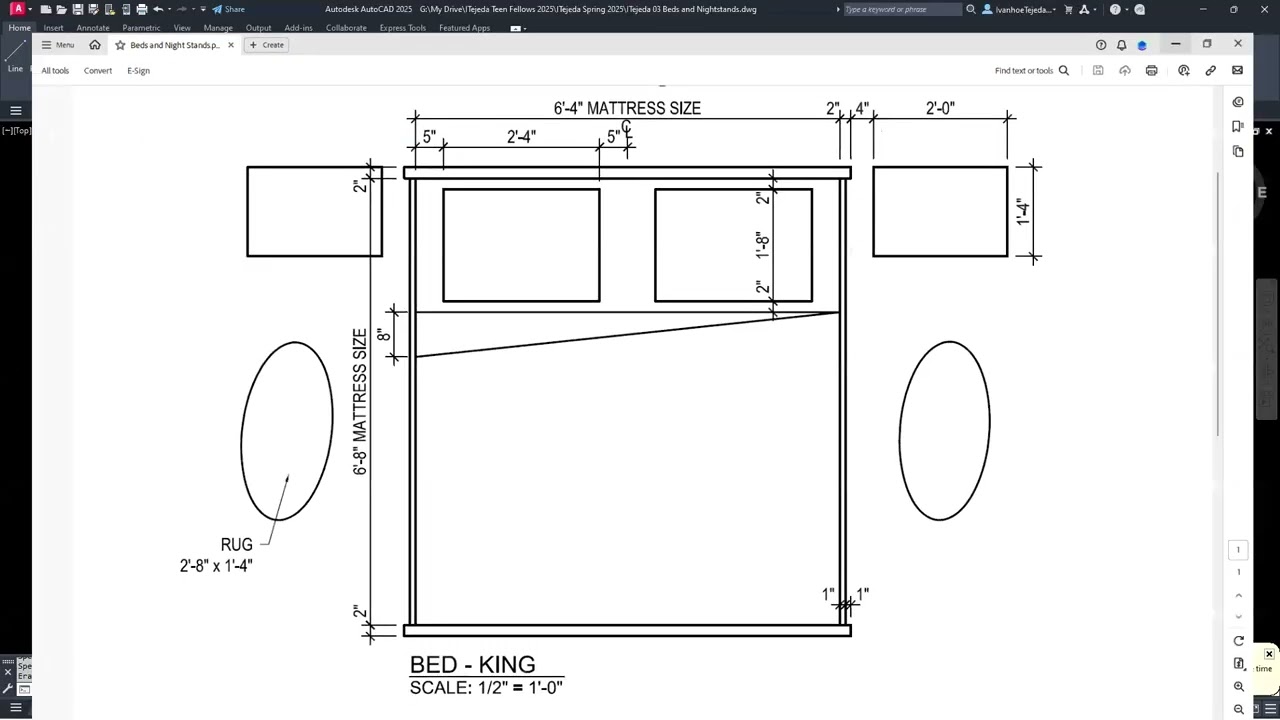Close the Beds and Night Stands tab

click(231, 45)
